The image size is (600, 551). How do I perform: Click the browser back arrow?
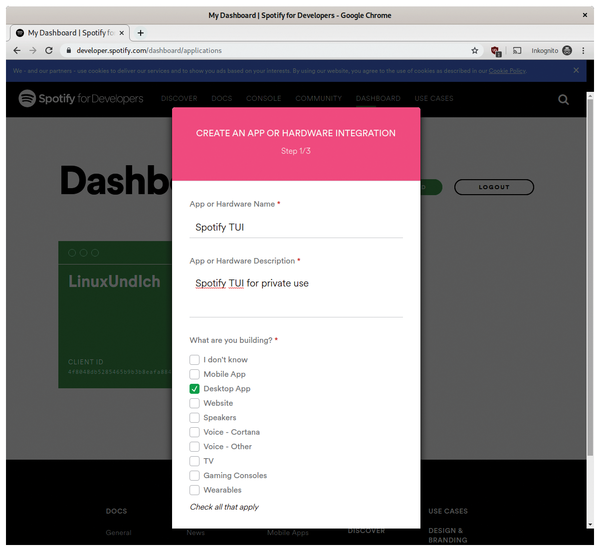point(16,50)
